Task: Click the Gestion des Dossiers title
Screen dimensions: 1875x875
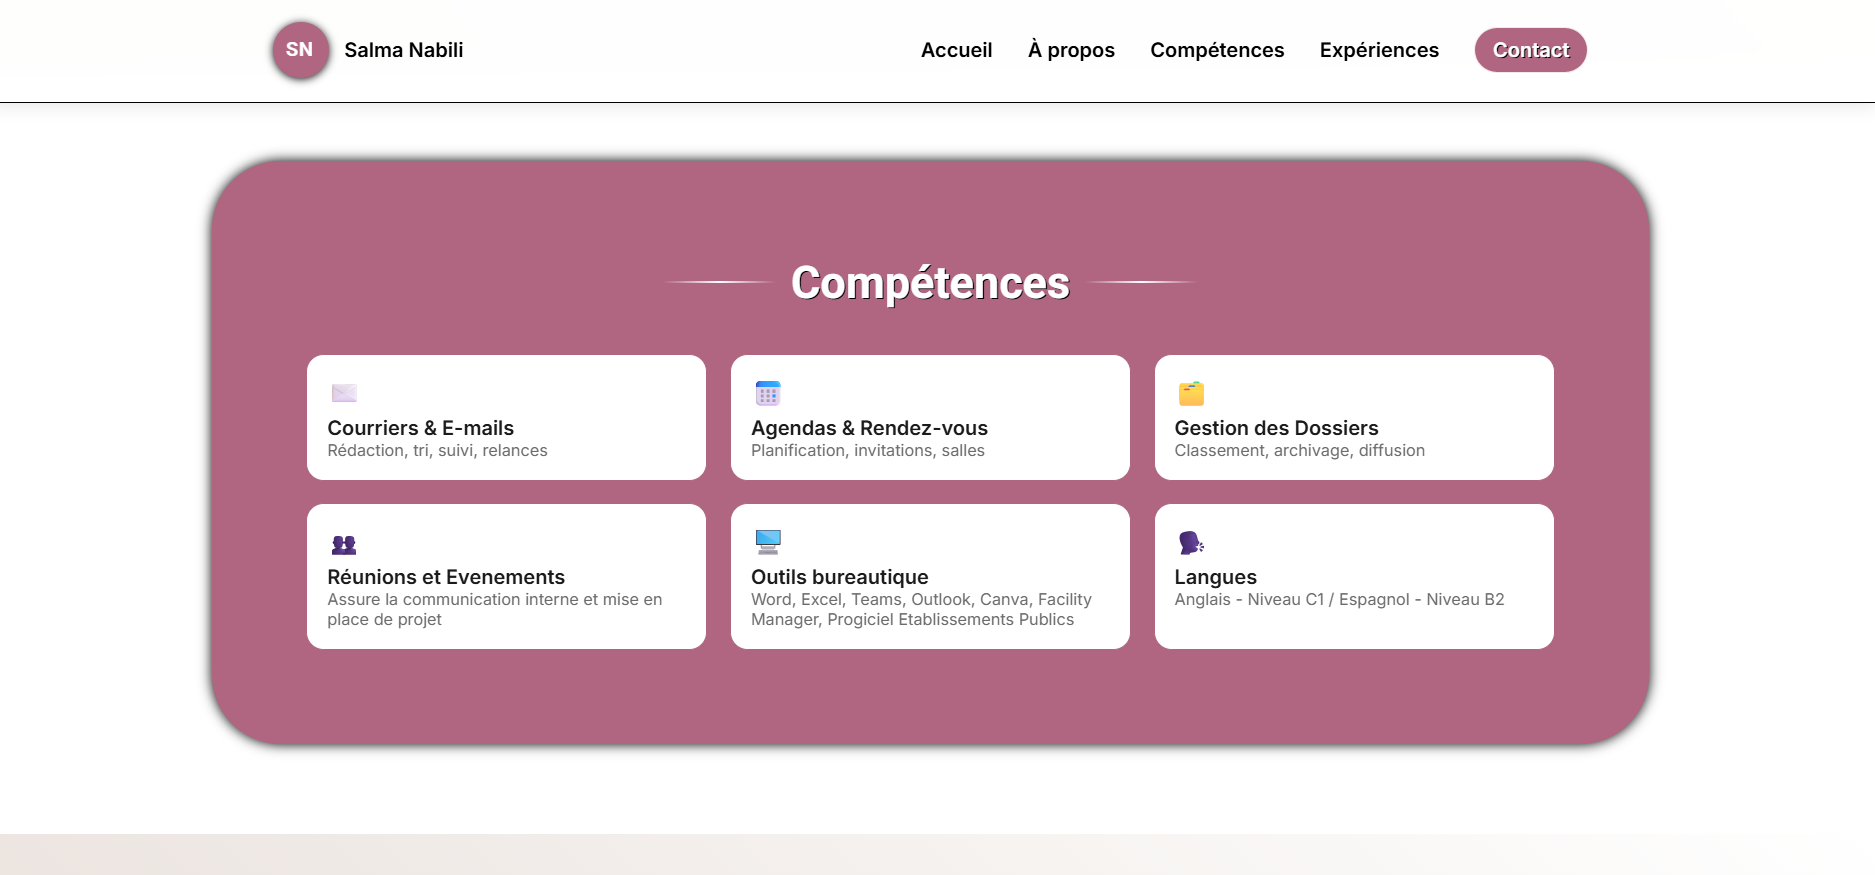Action: (x=1276, y=428)
